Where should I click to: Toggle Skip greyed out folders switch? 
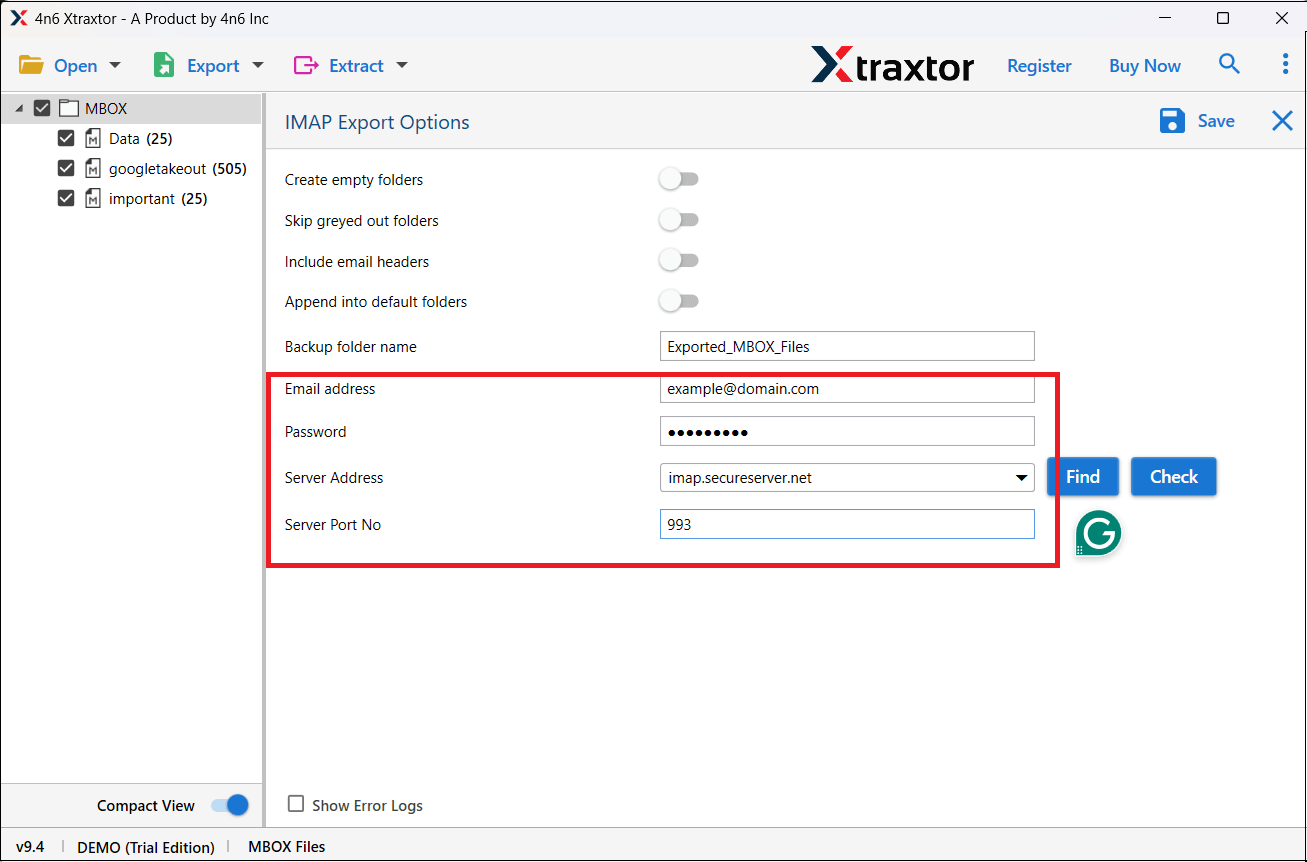pos(678,220)
